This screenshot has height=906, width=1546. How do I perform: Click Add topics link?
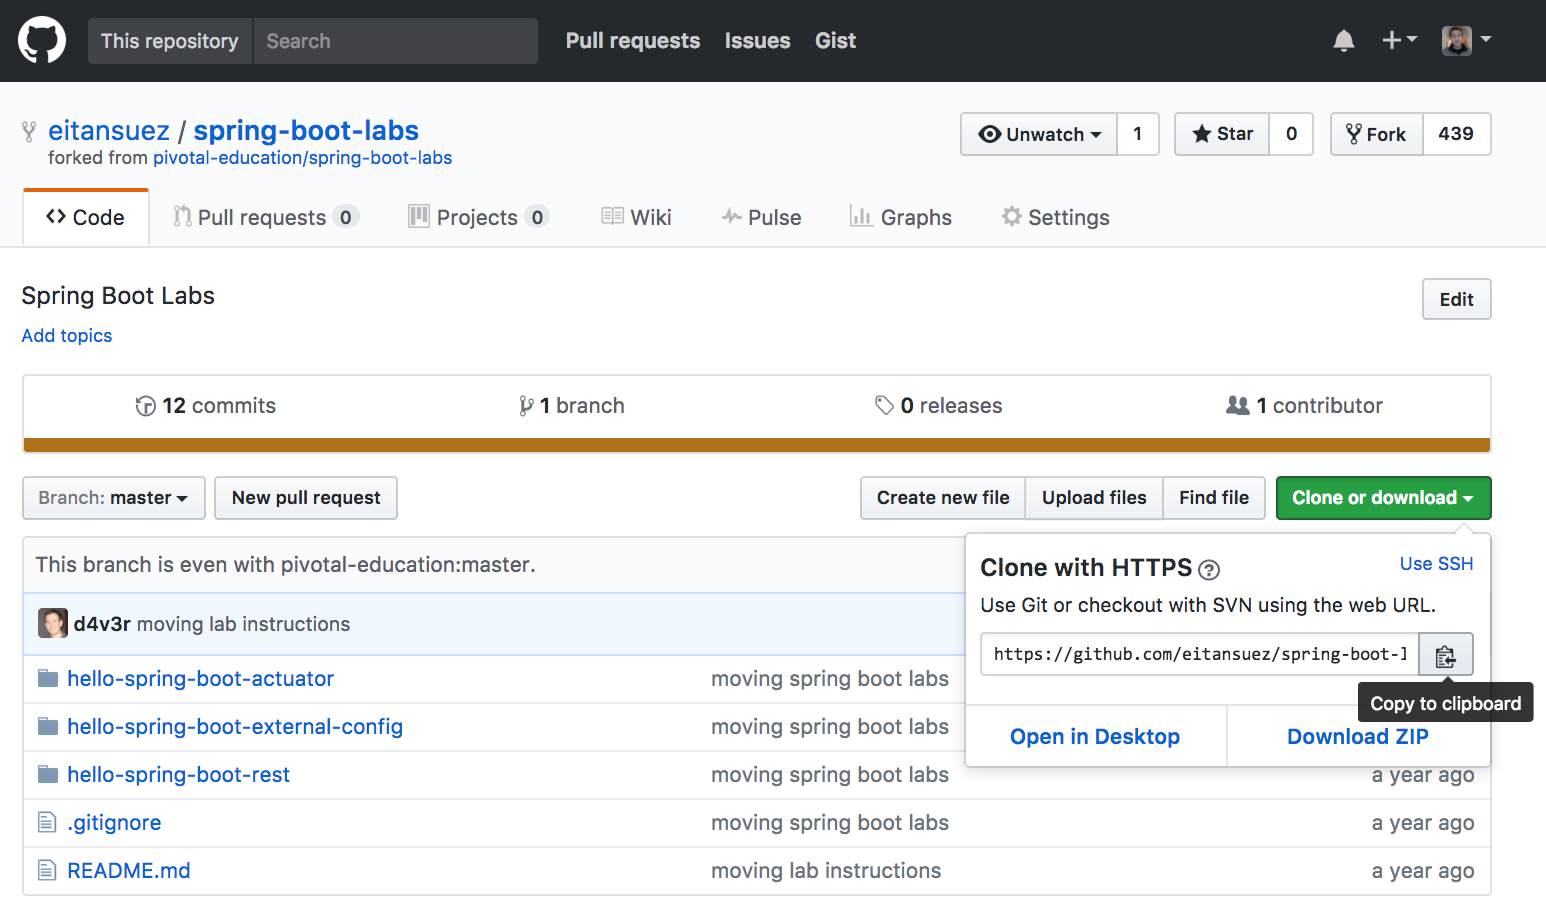pos(67,336)
